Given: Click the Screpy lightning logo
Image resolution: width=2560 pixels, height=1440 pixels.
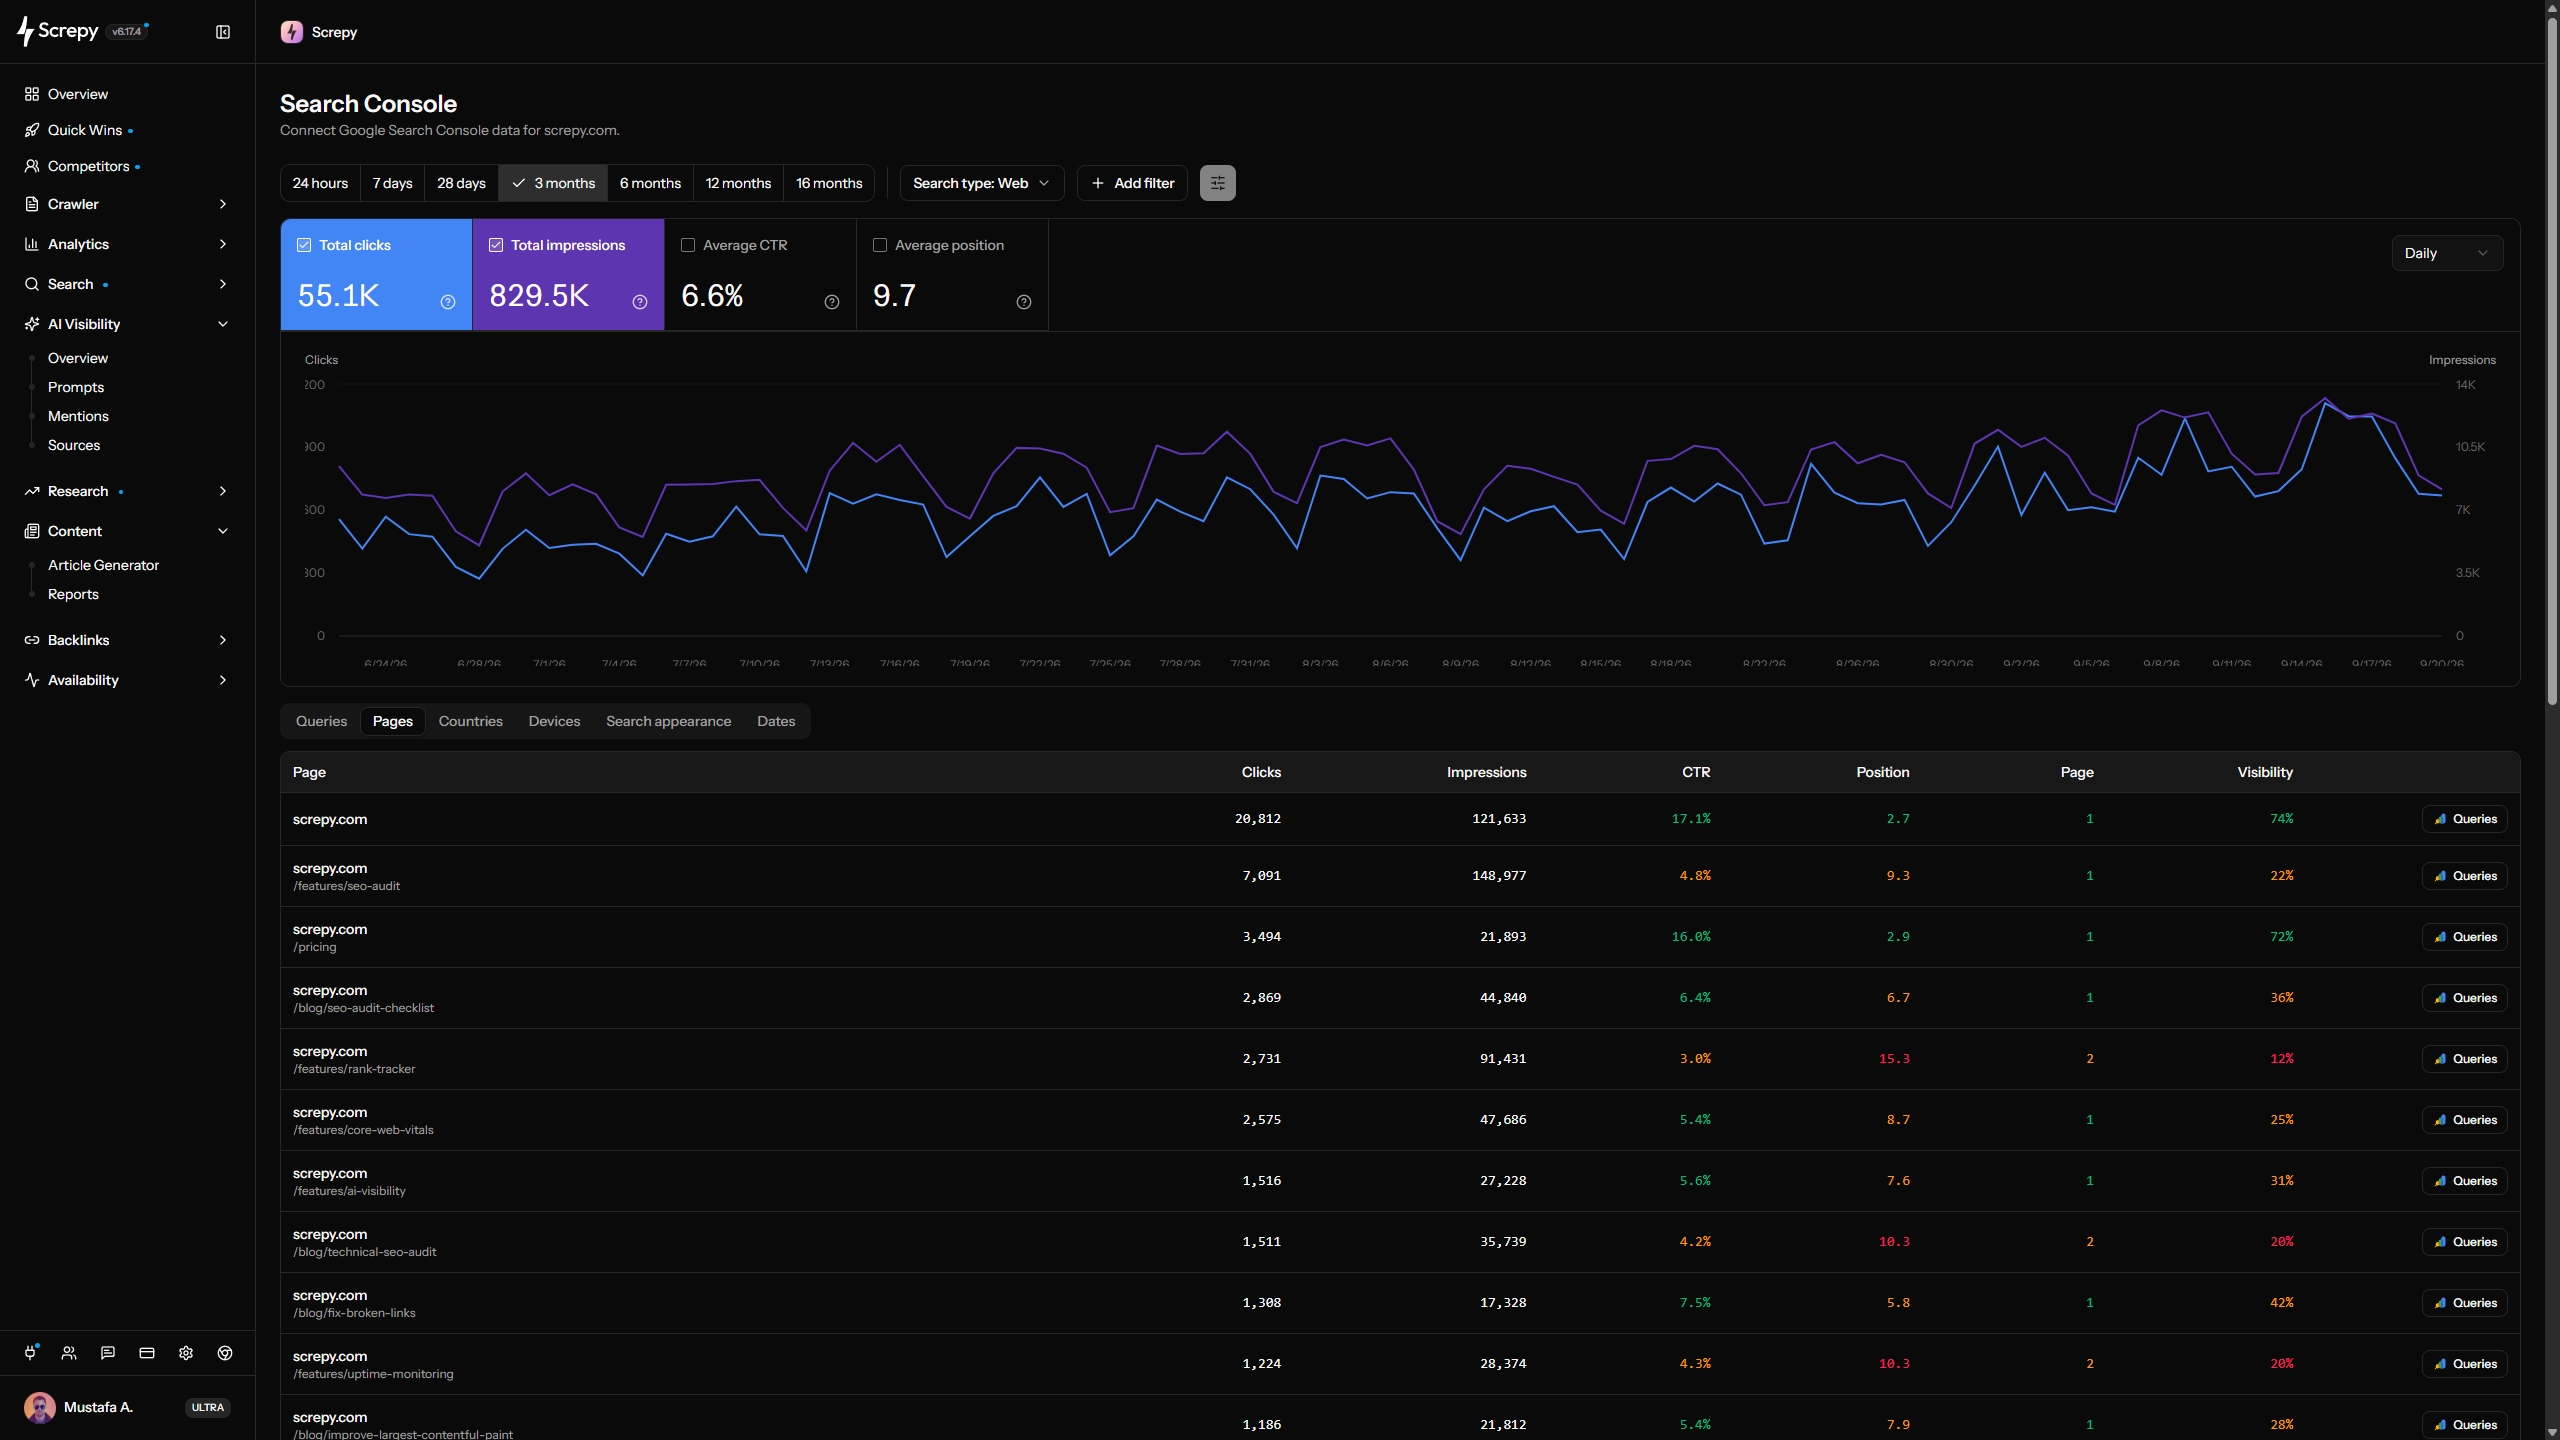Looking at the screenshot, I should 26,32.
